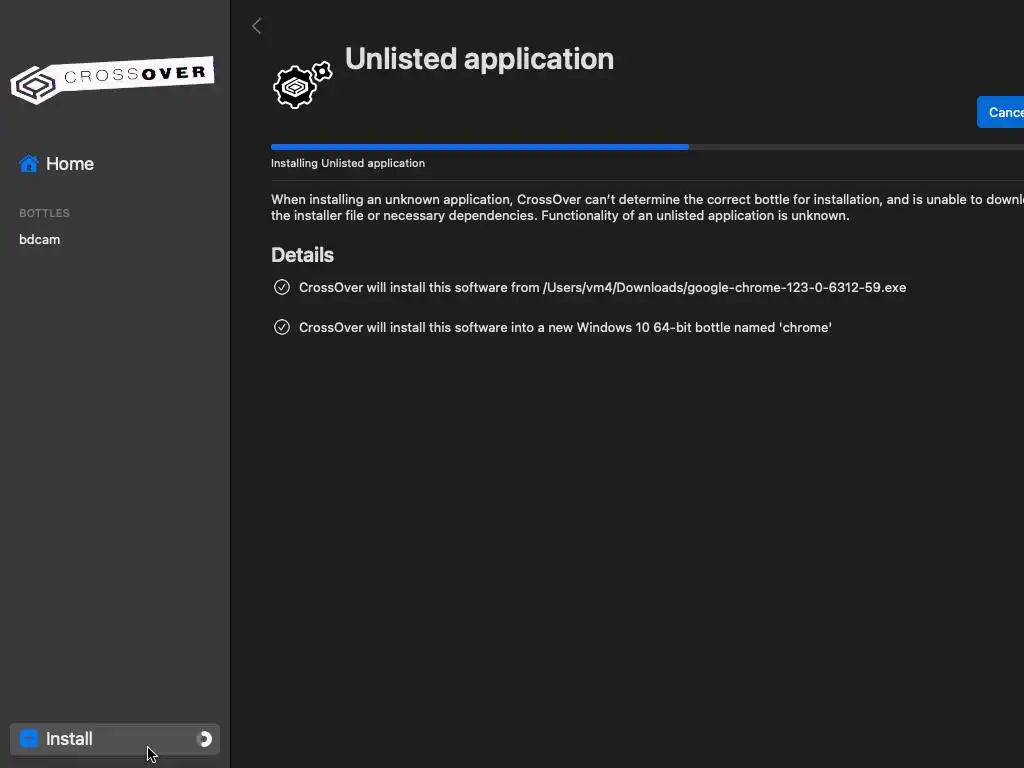This screenshot has width=1024, height=768.
Task: Click the BOTTLES section header
Action: pyautogui.click(x=45, y=213)
